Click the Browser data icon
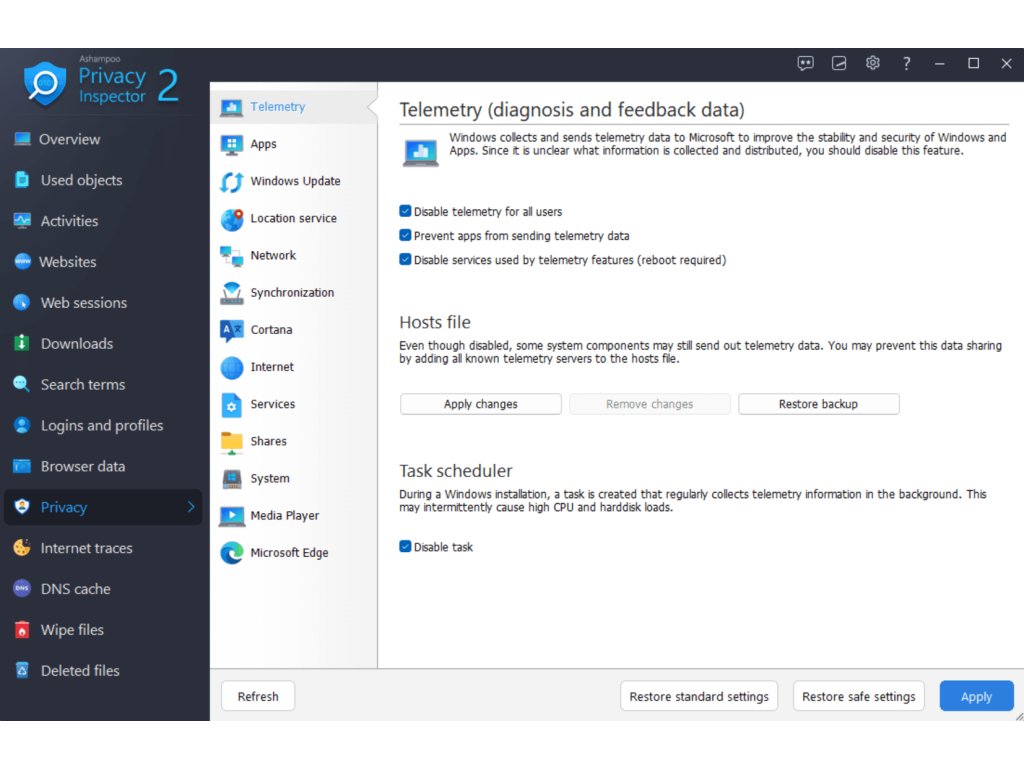The image size is (1024, 768). [22, 466]
